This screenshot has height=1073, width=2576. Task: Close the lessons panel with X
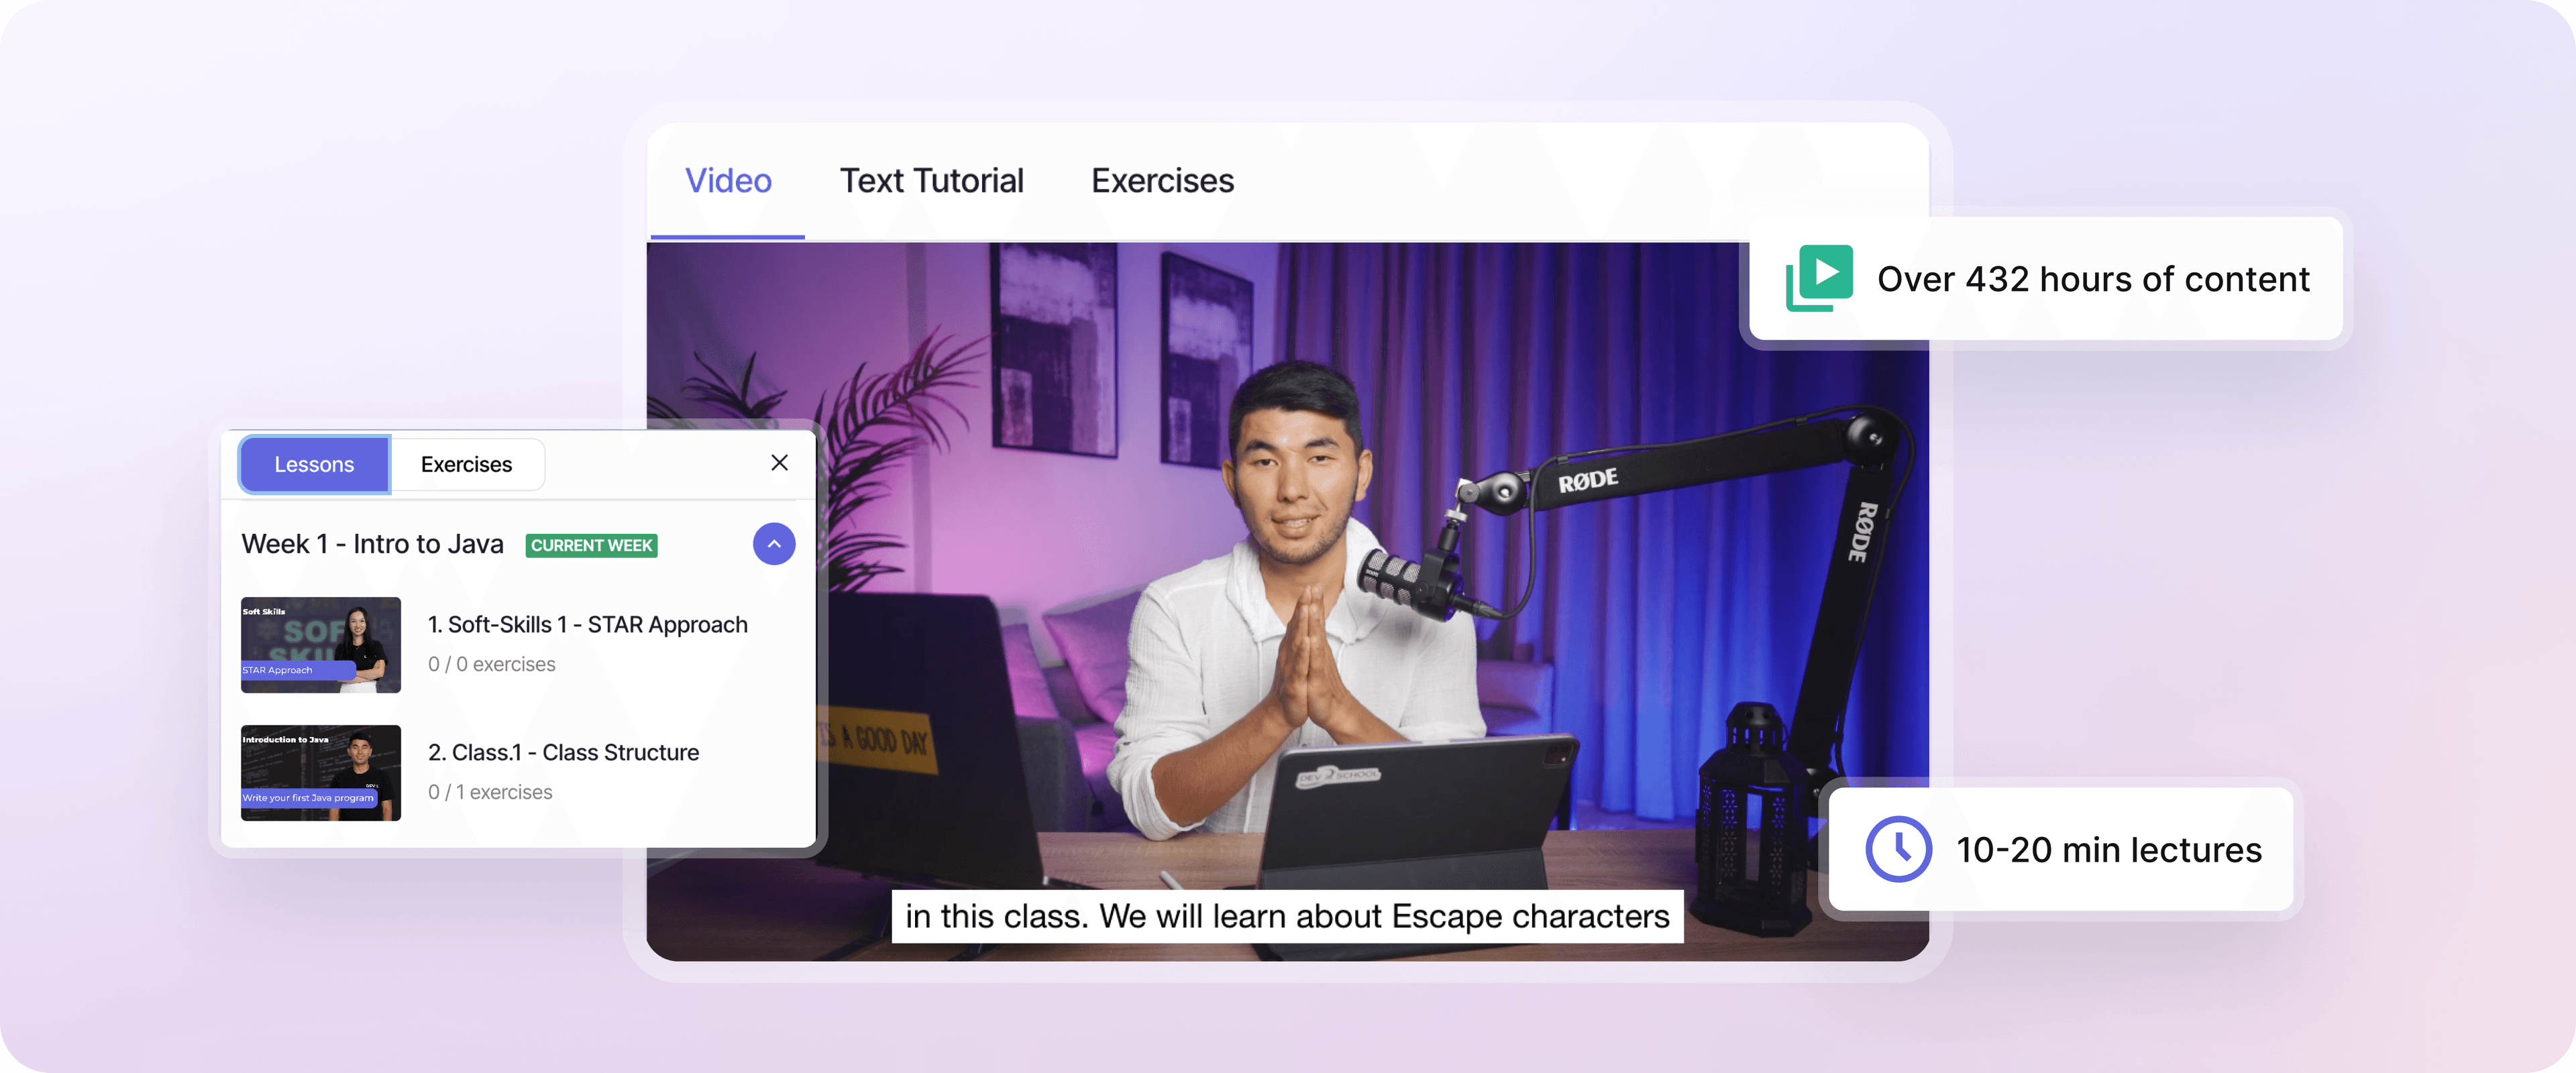click(779, 462)
